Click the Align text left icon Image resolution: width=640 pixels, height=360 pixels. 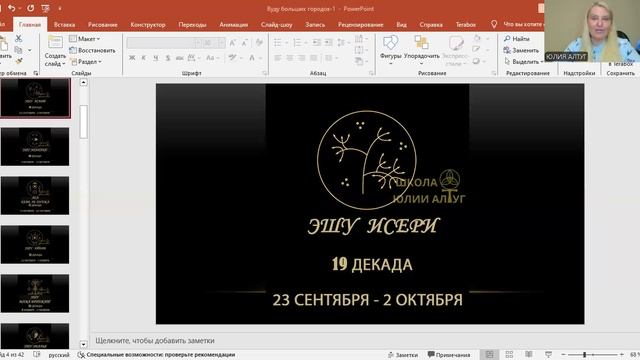coord(278,58)
